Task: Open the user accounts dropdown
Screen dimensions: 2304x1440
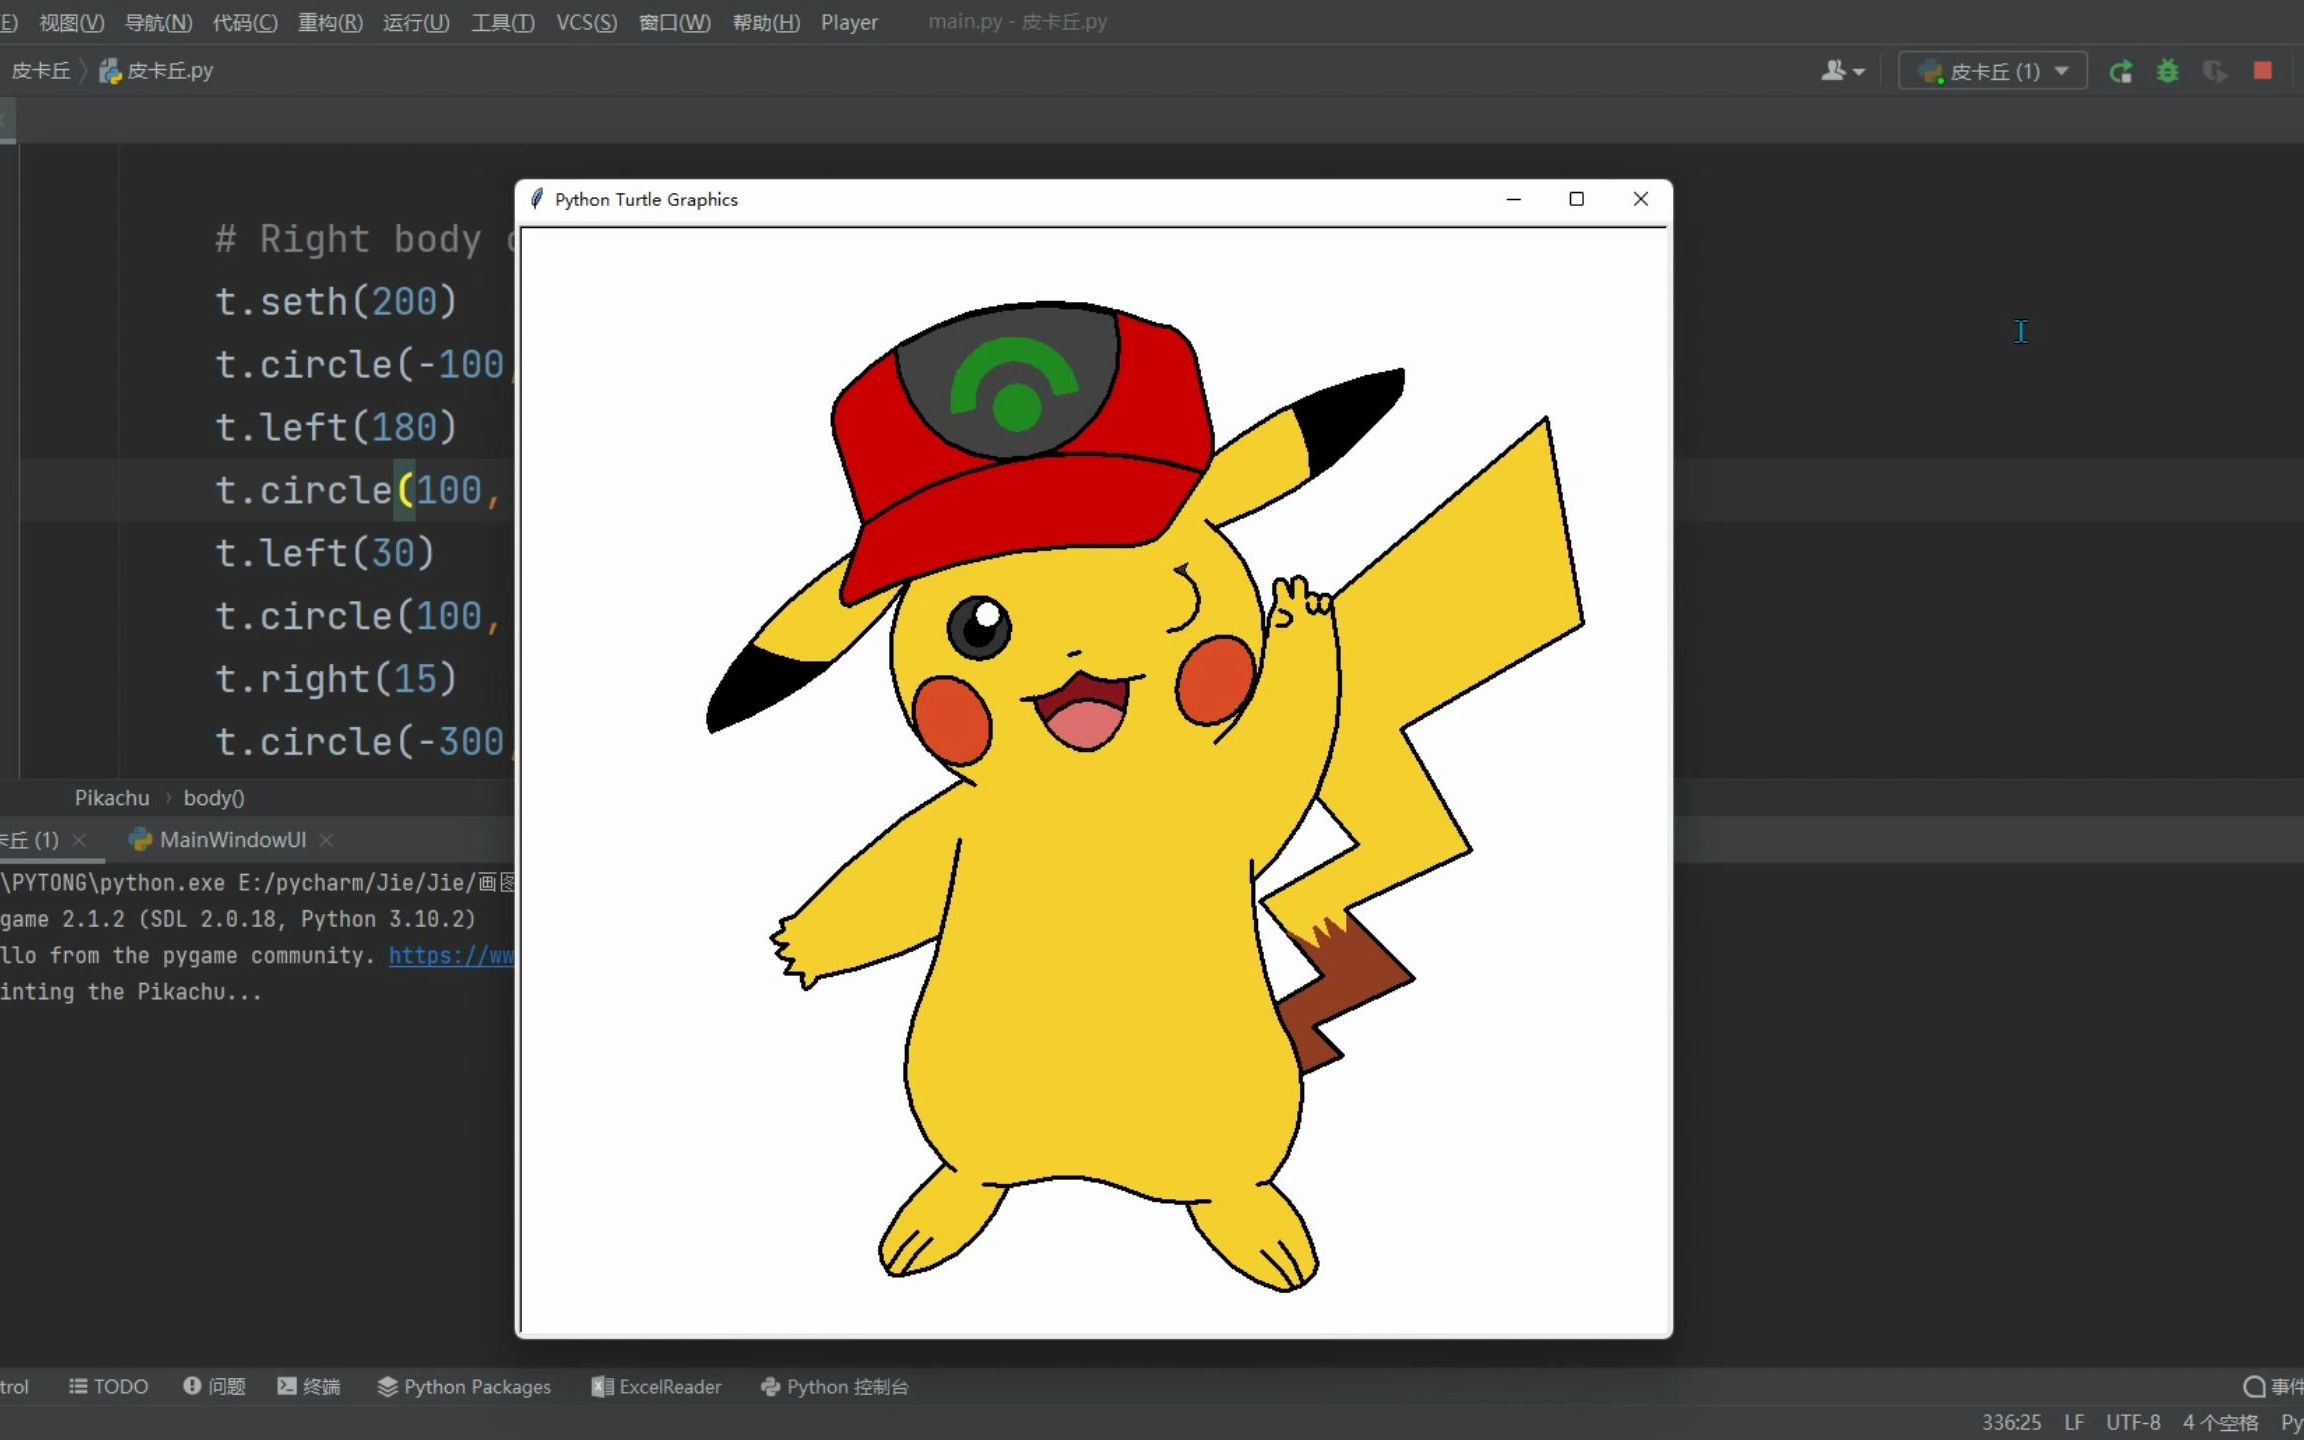Action: click(1842, 71)
